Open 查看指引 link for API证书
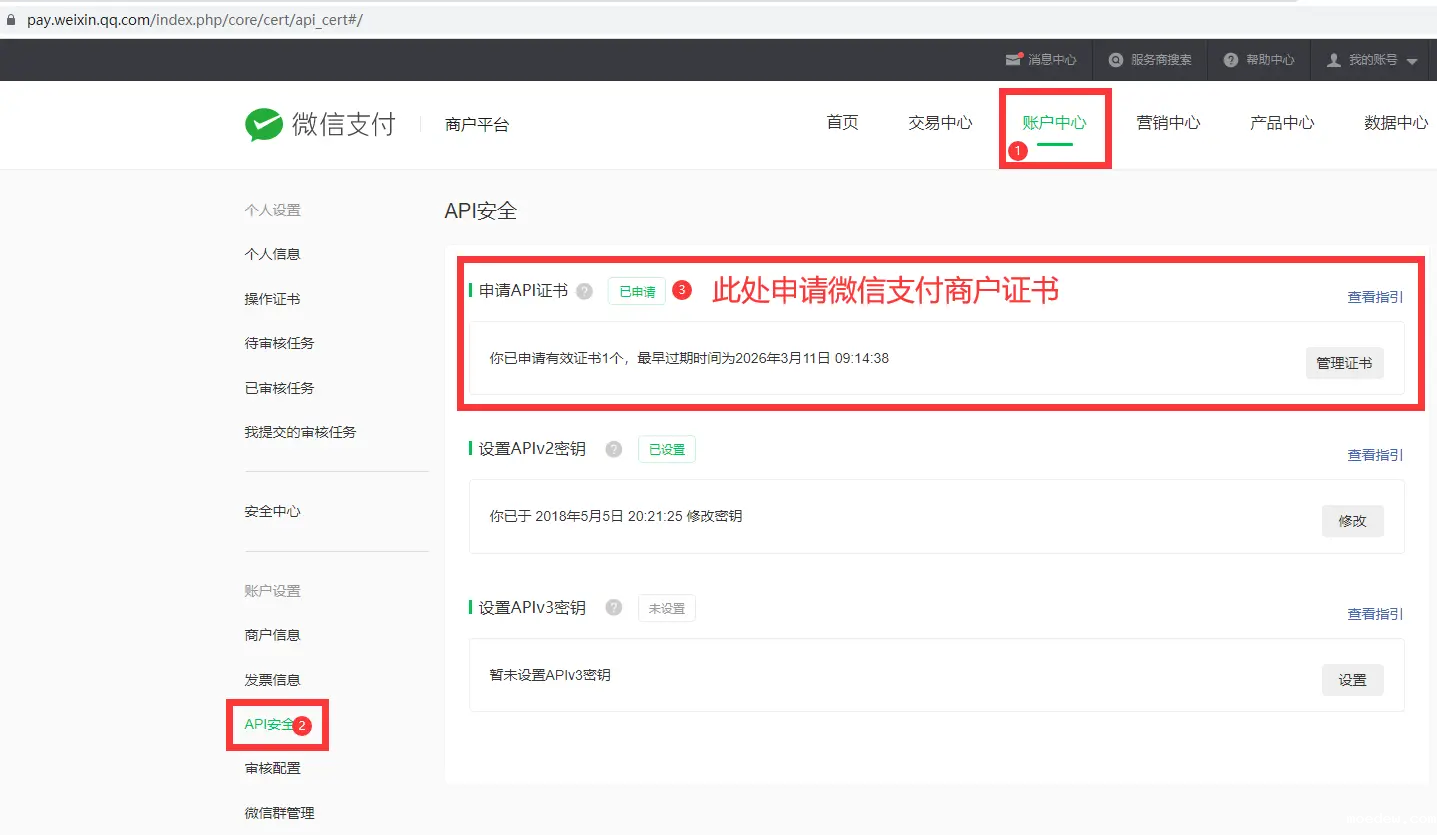This screenshot has width=1437, height=835. coord(1375,297)
